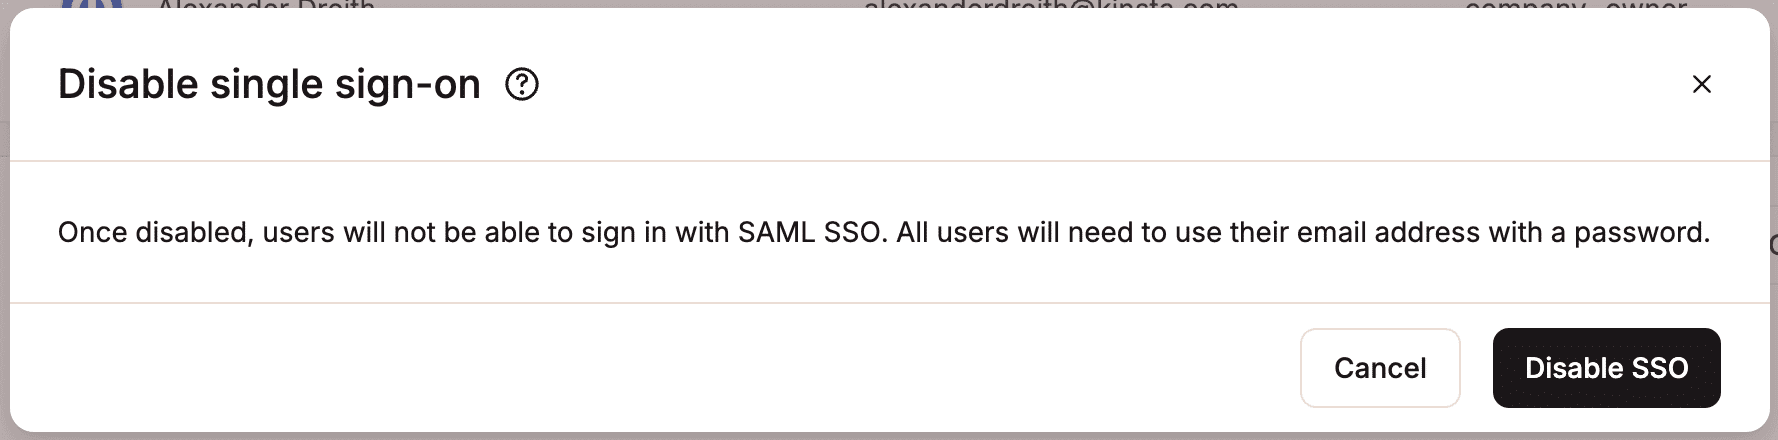Image resolution: width=1778 pixels, height=440 pixels.
Task: Confirm with the Disable SSO button
Action: click(1606, 368)
